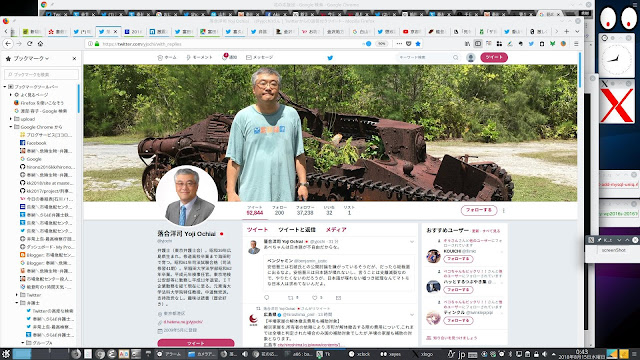This screenshot has width=640, height=360.
Task: Go to the Firefox home page icon
Action: [40, 44]
